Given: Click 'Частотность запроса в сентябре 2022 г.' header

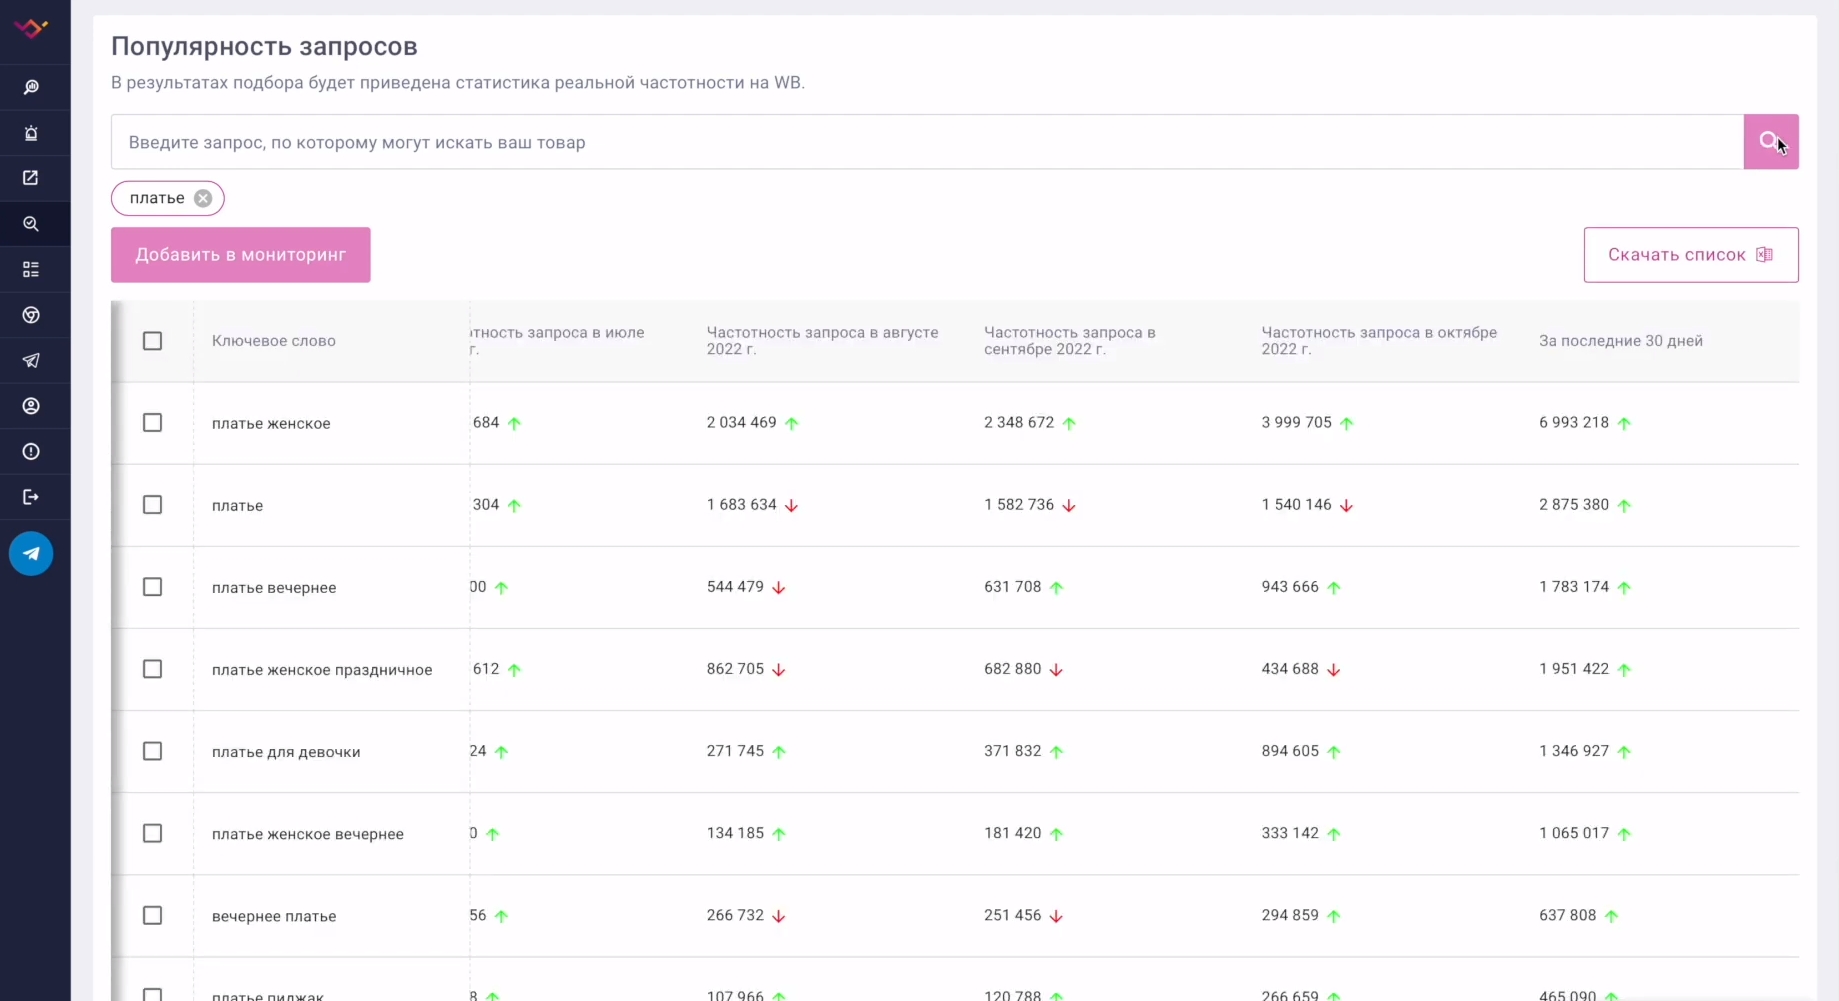Looking at the screenshot, I should 1070,340.
